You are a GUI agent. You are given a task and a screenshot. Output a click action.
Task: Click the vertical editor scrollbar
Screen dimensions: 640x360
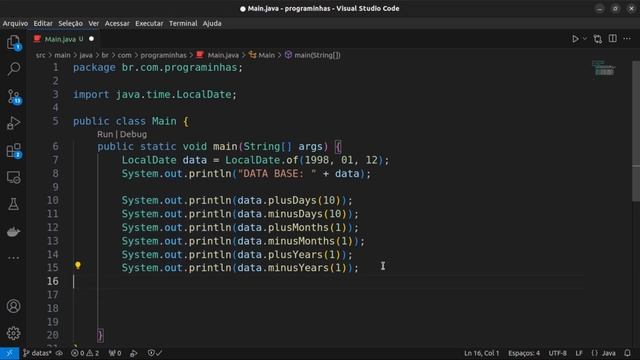pyautogui.click(x=636, y=131)
